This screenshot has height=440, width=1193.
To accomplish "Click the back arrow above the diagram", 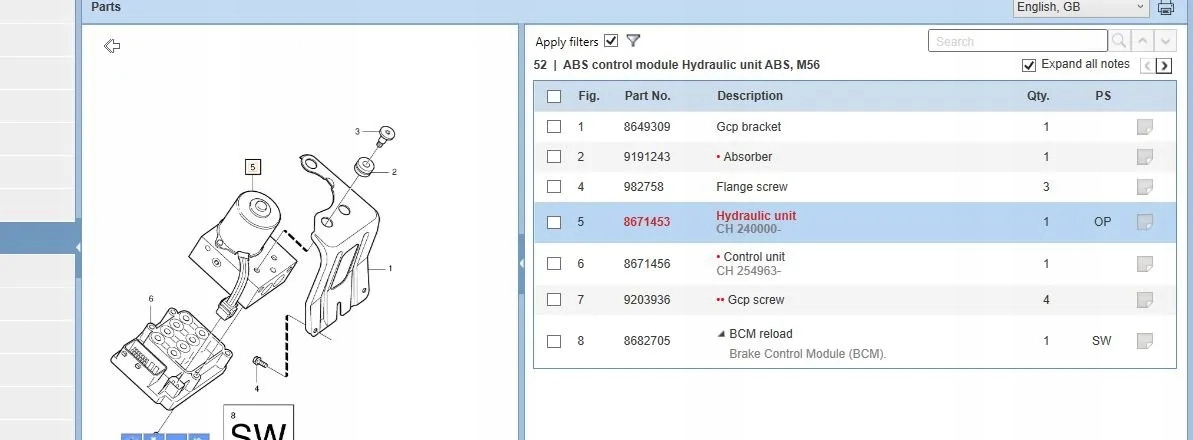I will point(112,46).
